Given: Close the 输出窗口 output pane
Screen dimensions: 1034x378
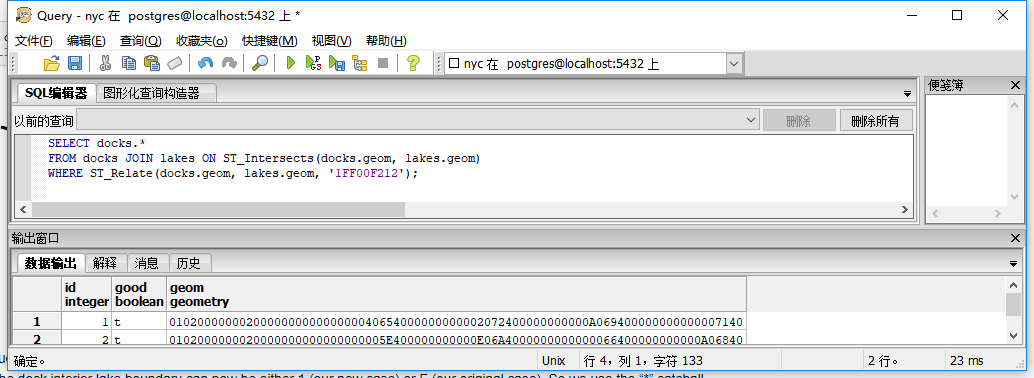Looking at the screenshot, I should point(1015,238).
